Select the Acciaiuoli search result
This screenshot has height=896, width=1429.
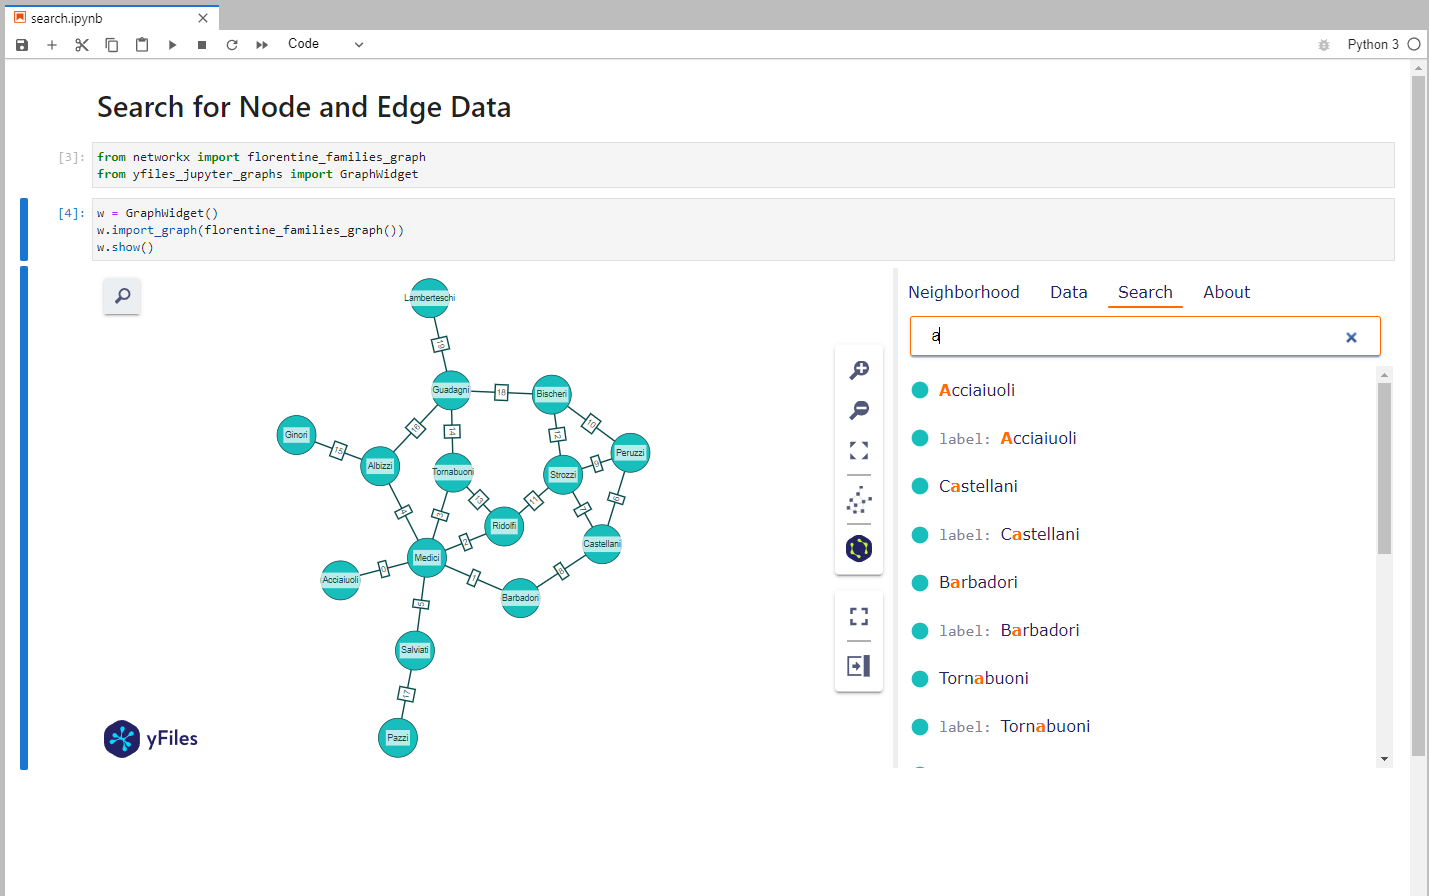[x=977, y=390]
